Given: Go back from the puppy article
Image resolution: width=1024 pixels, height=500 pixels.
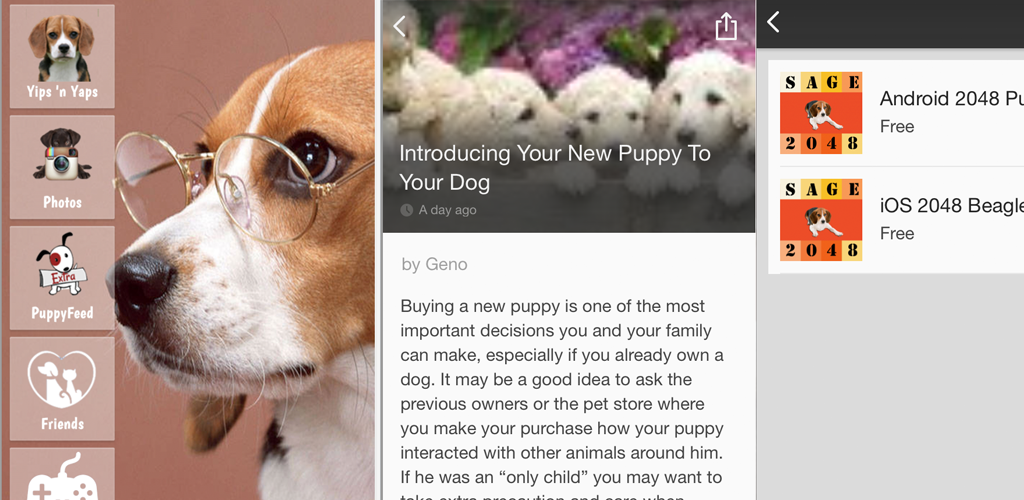Looking at the screenshot, I should tap(400, 26).
